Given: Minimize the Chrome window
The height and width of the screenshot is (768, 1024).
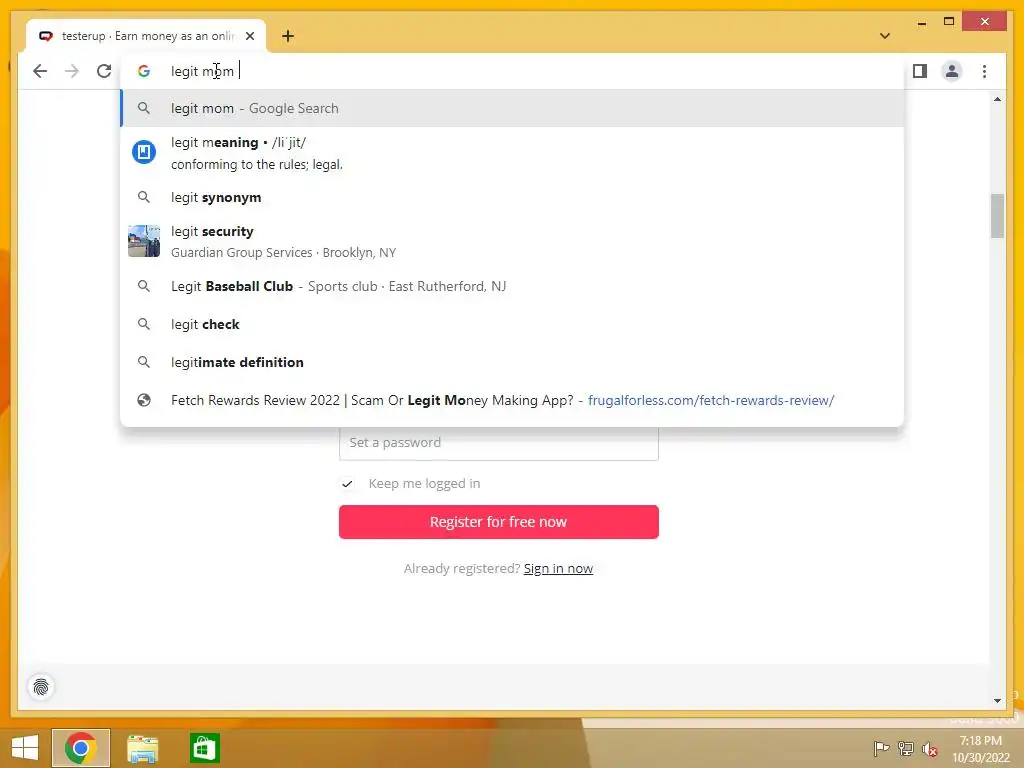Looking at the screenshot, I should tap(921, 22).
